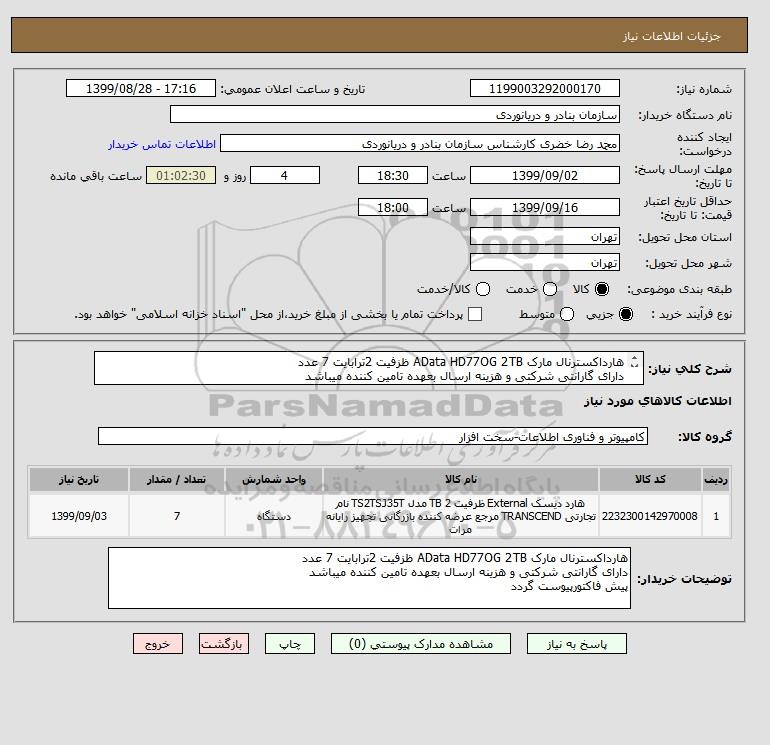The width and height of the screenshot is (770, 745).
Task: Click the واحد شمارش column header
Action: [x=274, y=479]
